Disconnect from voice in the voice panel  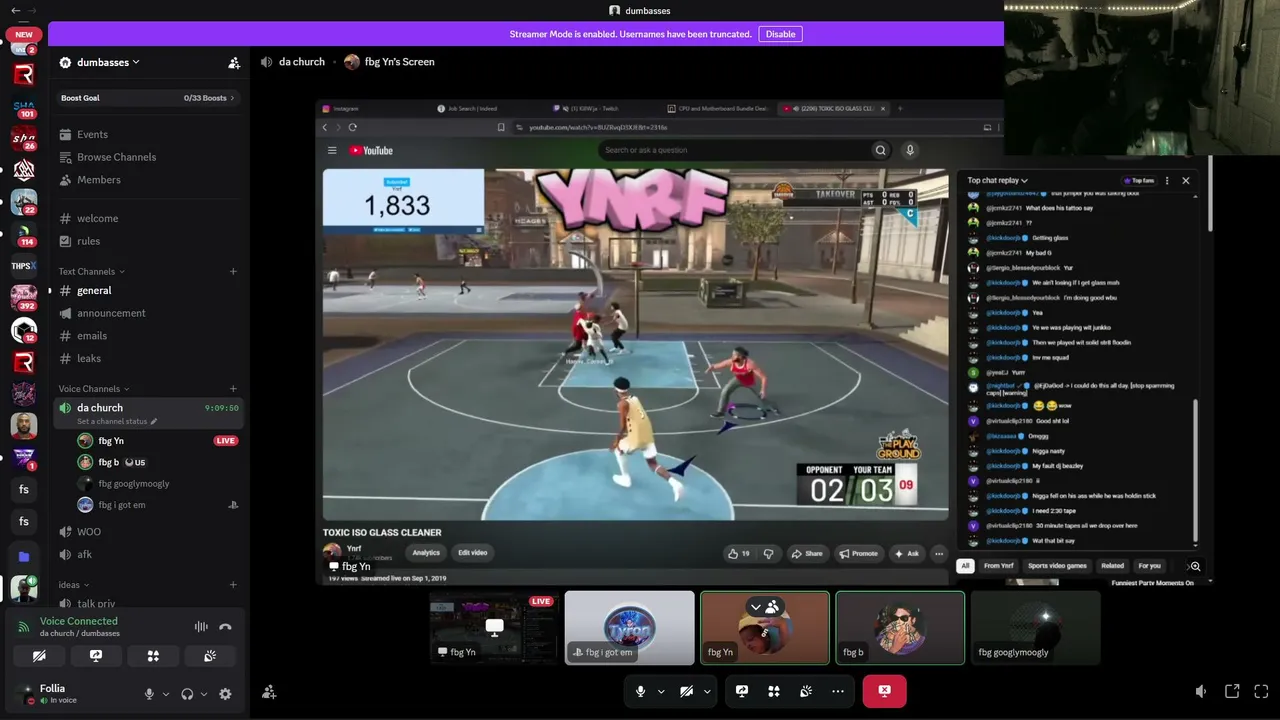coord(225,627)
